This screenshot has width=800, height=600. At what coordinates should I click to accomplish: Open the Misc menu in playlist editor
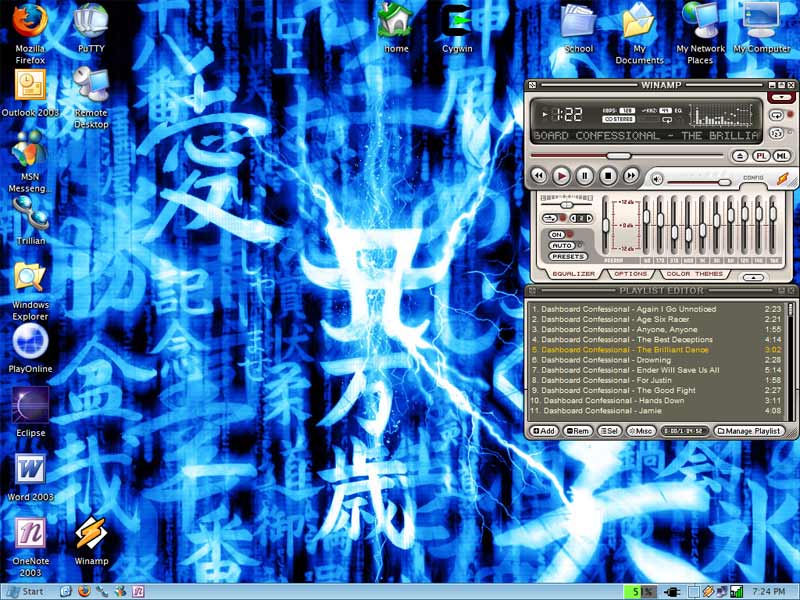coord(641,431)
